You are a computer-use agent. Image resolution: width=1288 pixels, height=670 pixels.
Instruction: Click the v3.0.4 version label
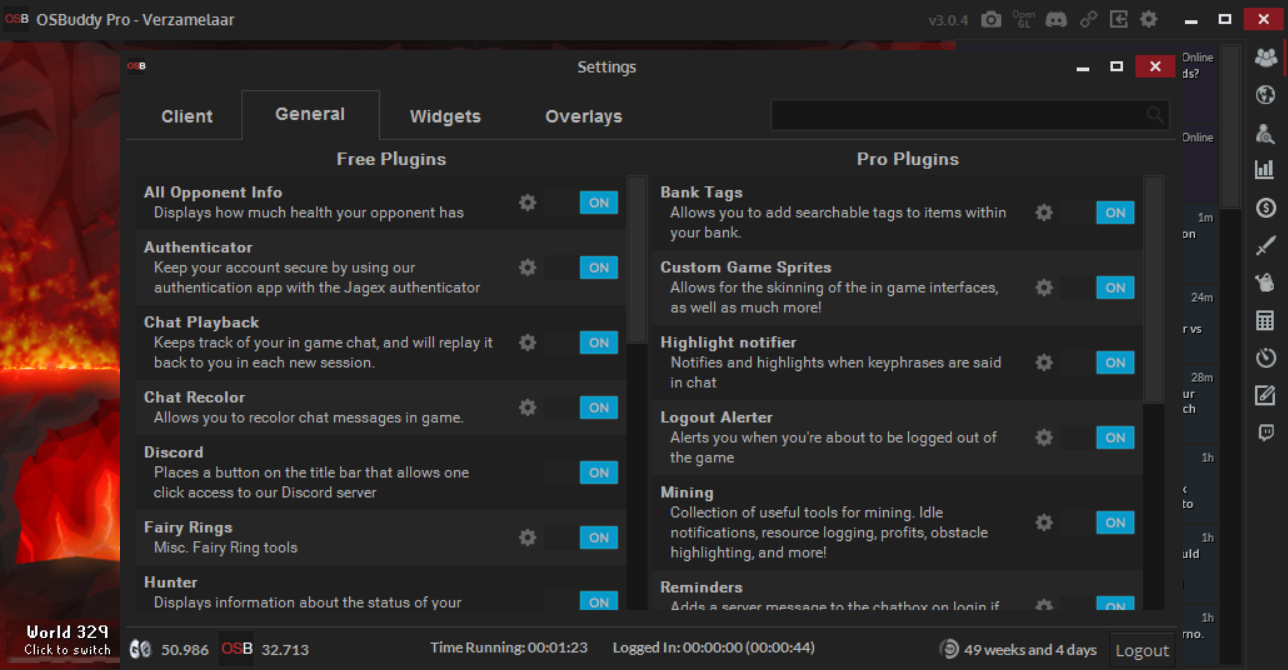pos(949,20)
